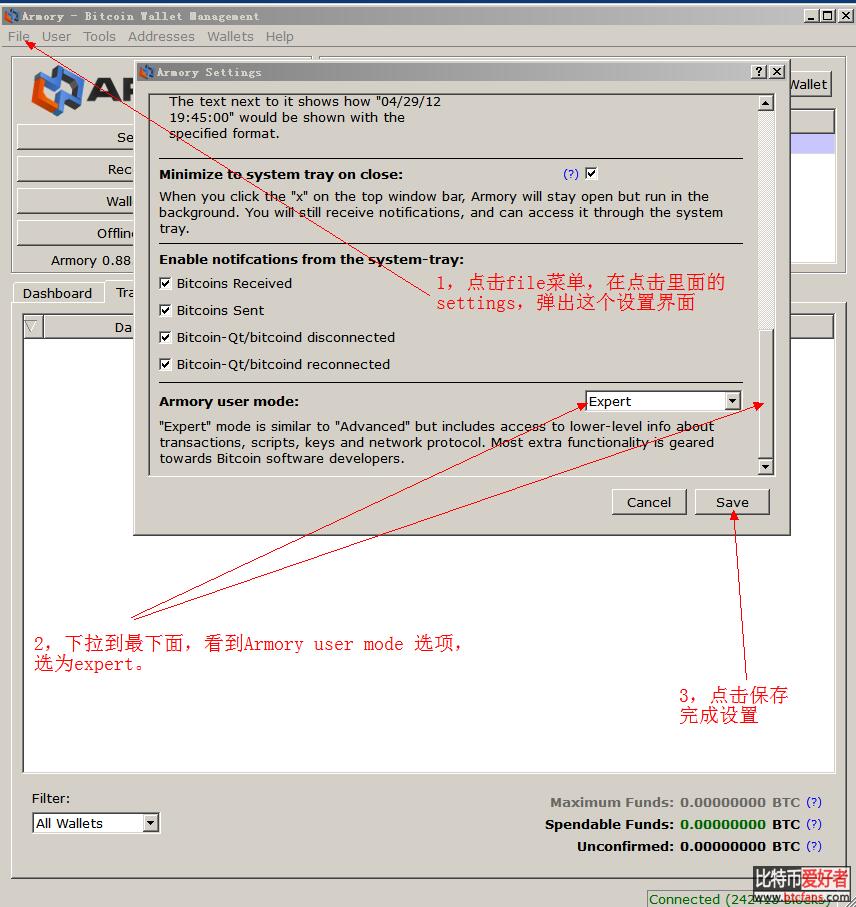Click Save in Armory Settings
The height and width of the screenshot is (907, 856).
732,502
